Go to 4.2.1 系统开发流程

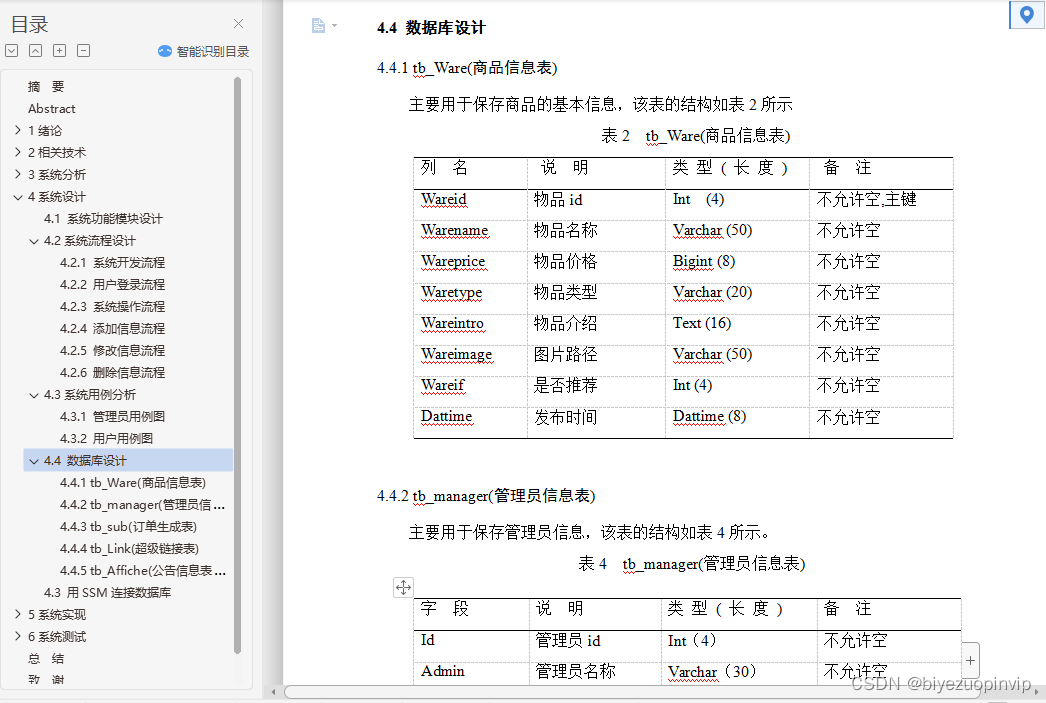click(x=112, y=263)
